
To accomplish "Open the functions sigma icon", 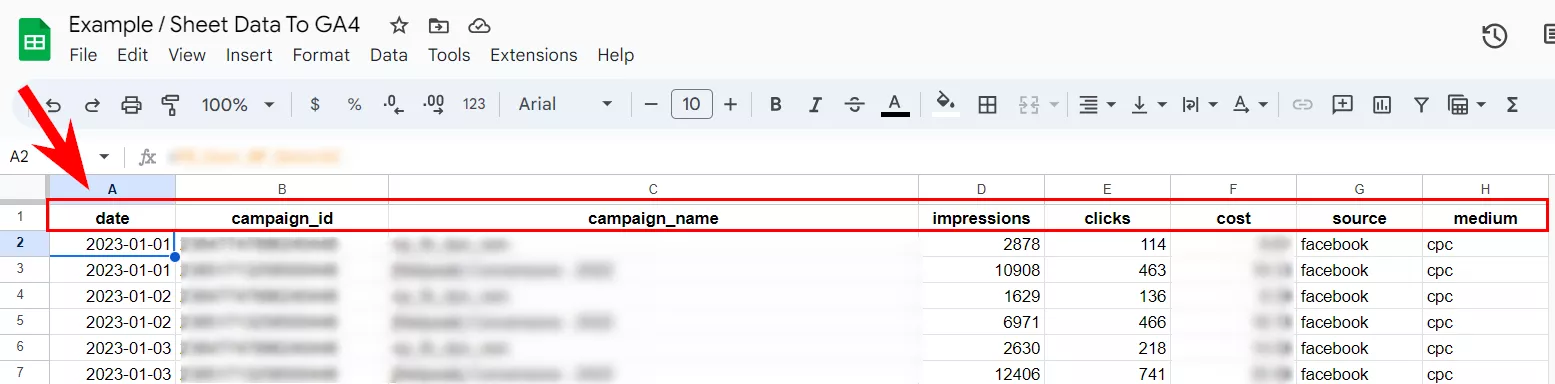I will [1512, 104].
